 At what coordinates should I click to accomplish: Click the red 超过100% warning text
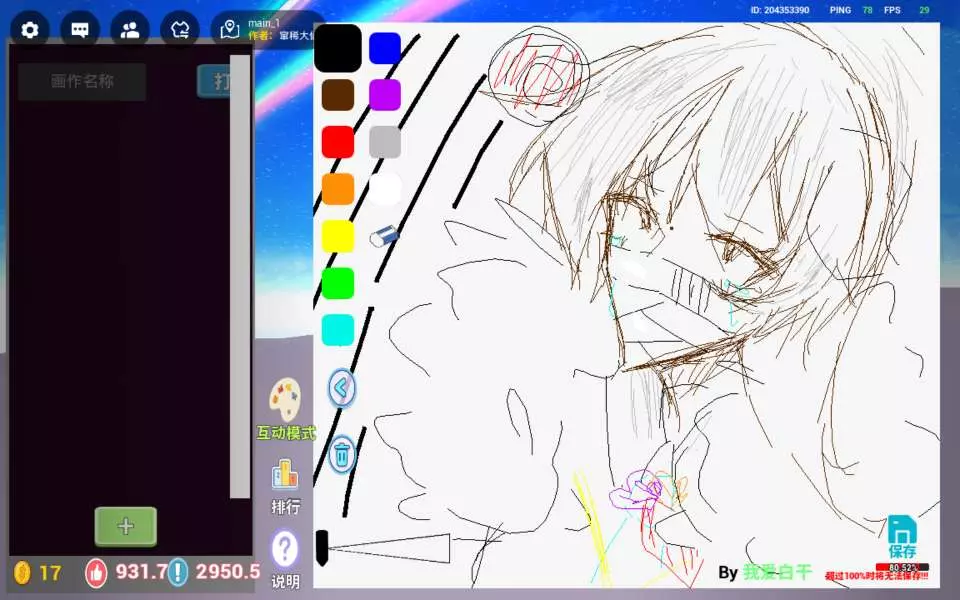click(876, 576)
